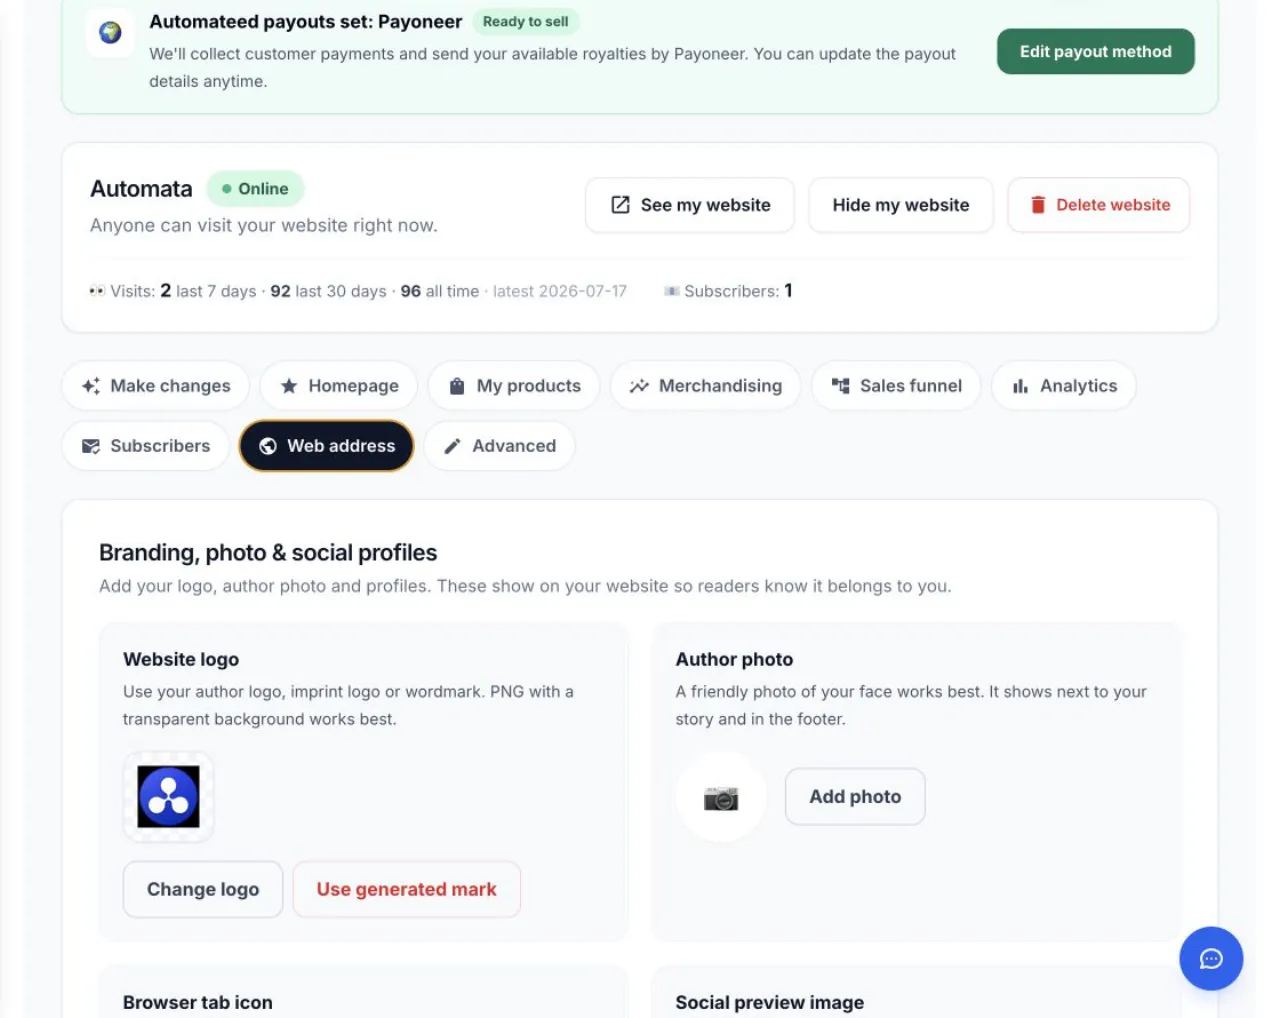Select the Sales funnel tab

(896, 386)
